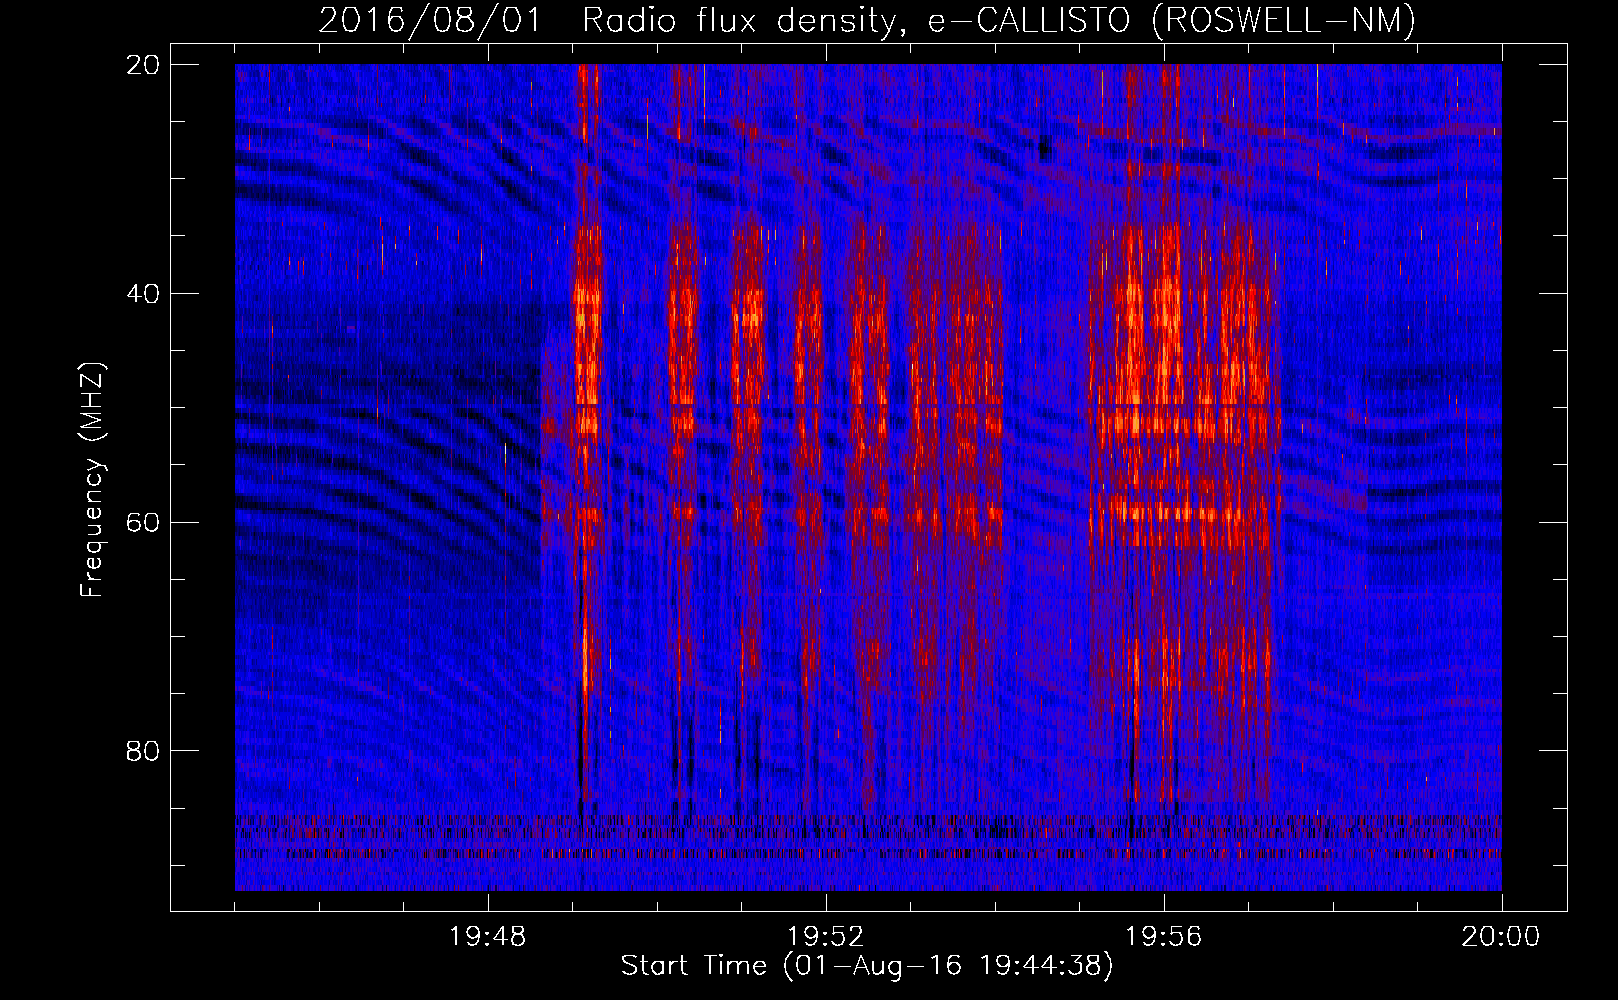Click the 80 frequency tick label

point(143,751)
